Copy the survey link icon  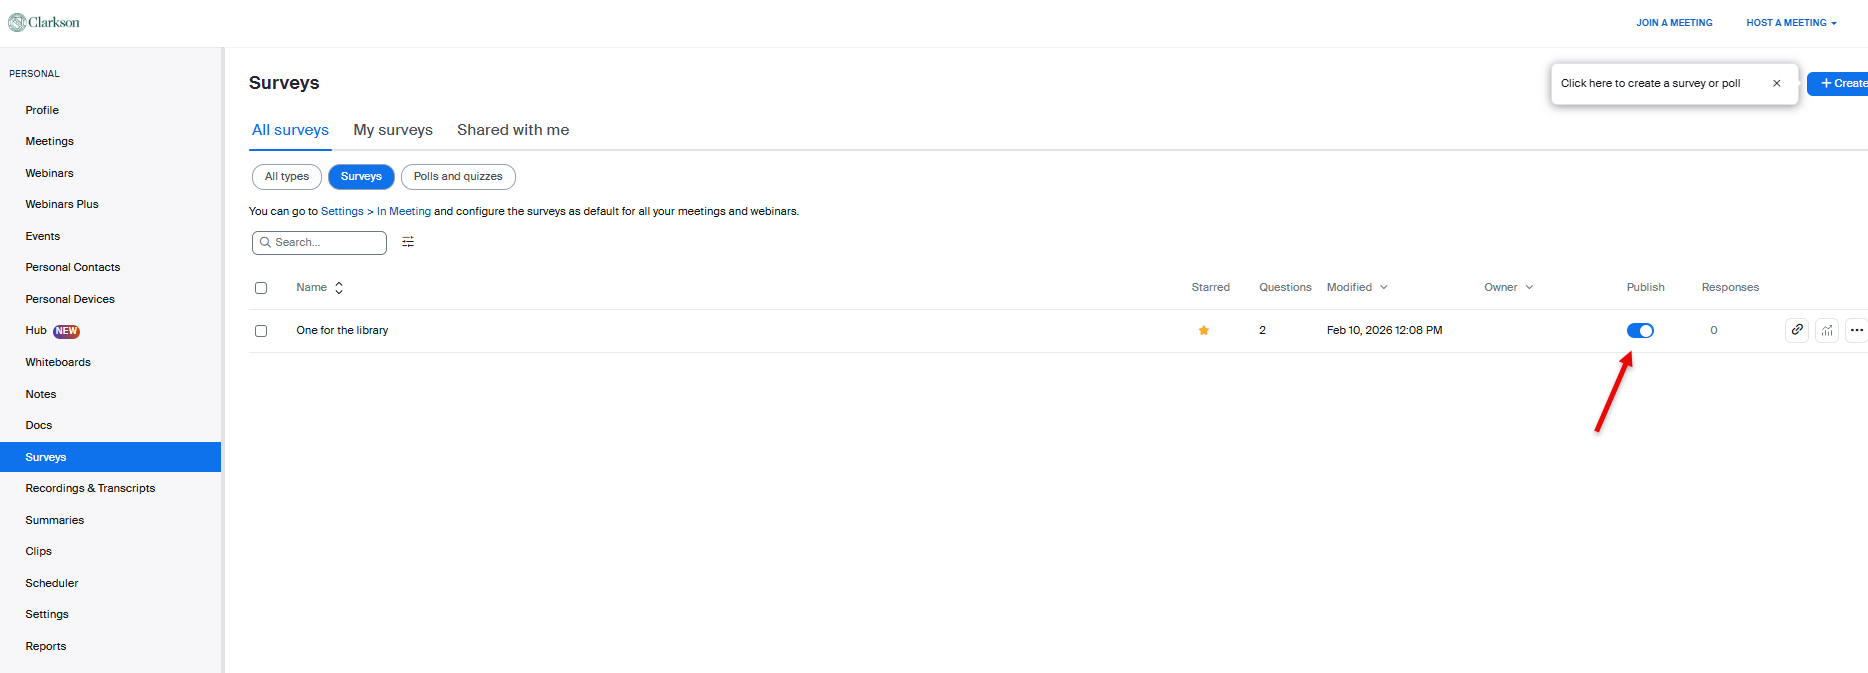(x=1797, y=330)
